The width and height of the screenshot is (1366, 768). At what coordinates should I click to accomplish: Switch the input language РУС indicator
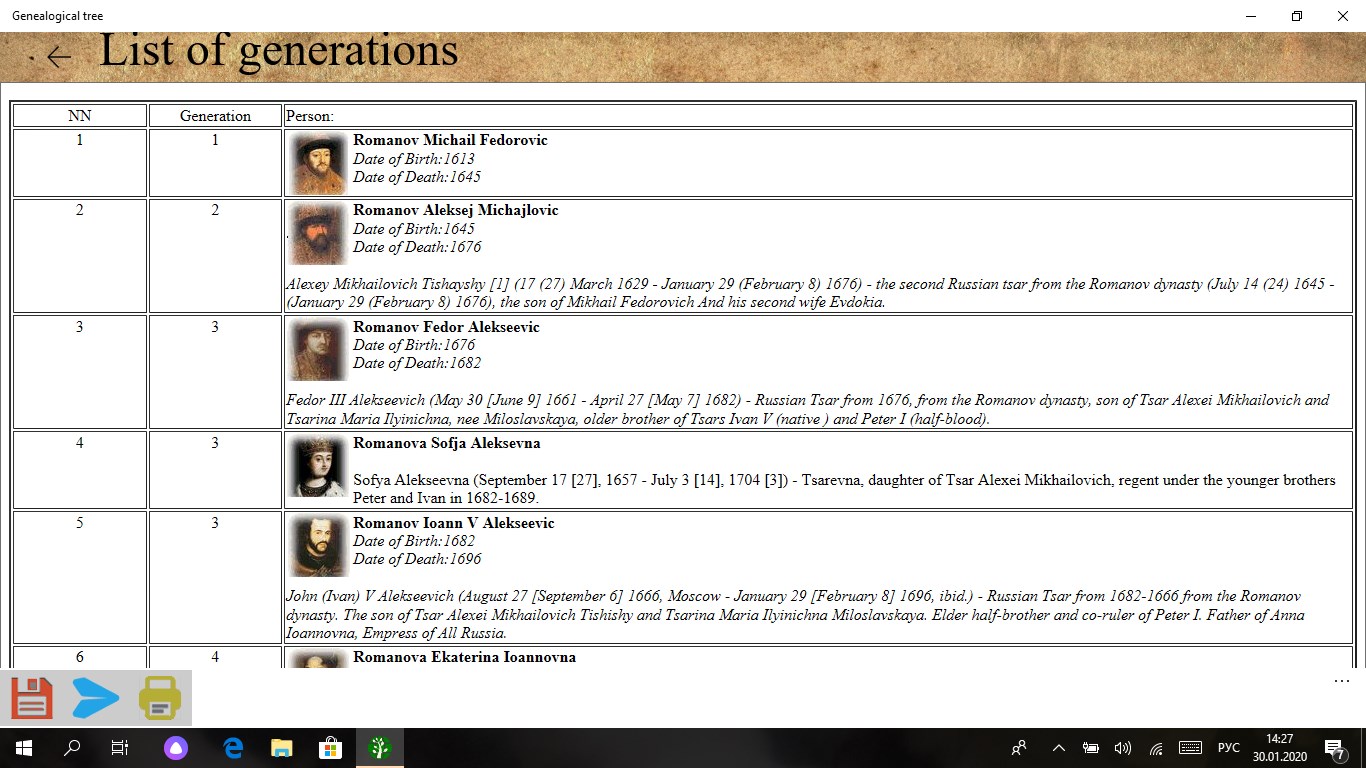[1228, 748]
